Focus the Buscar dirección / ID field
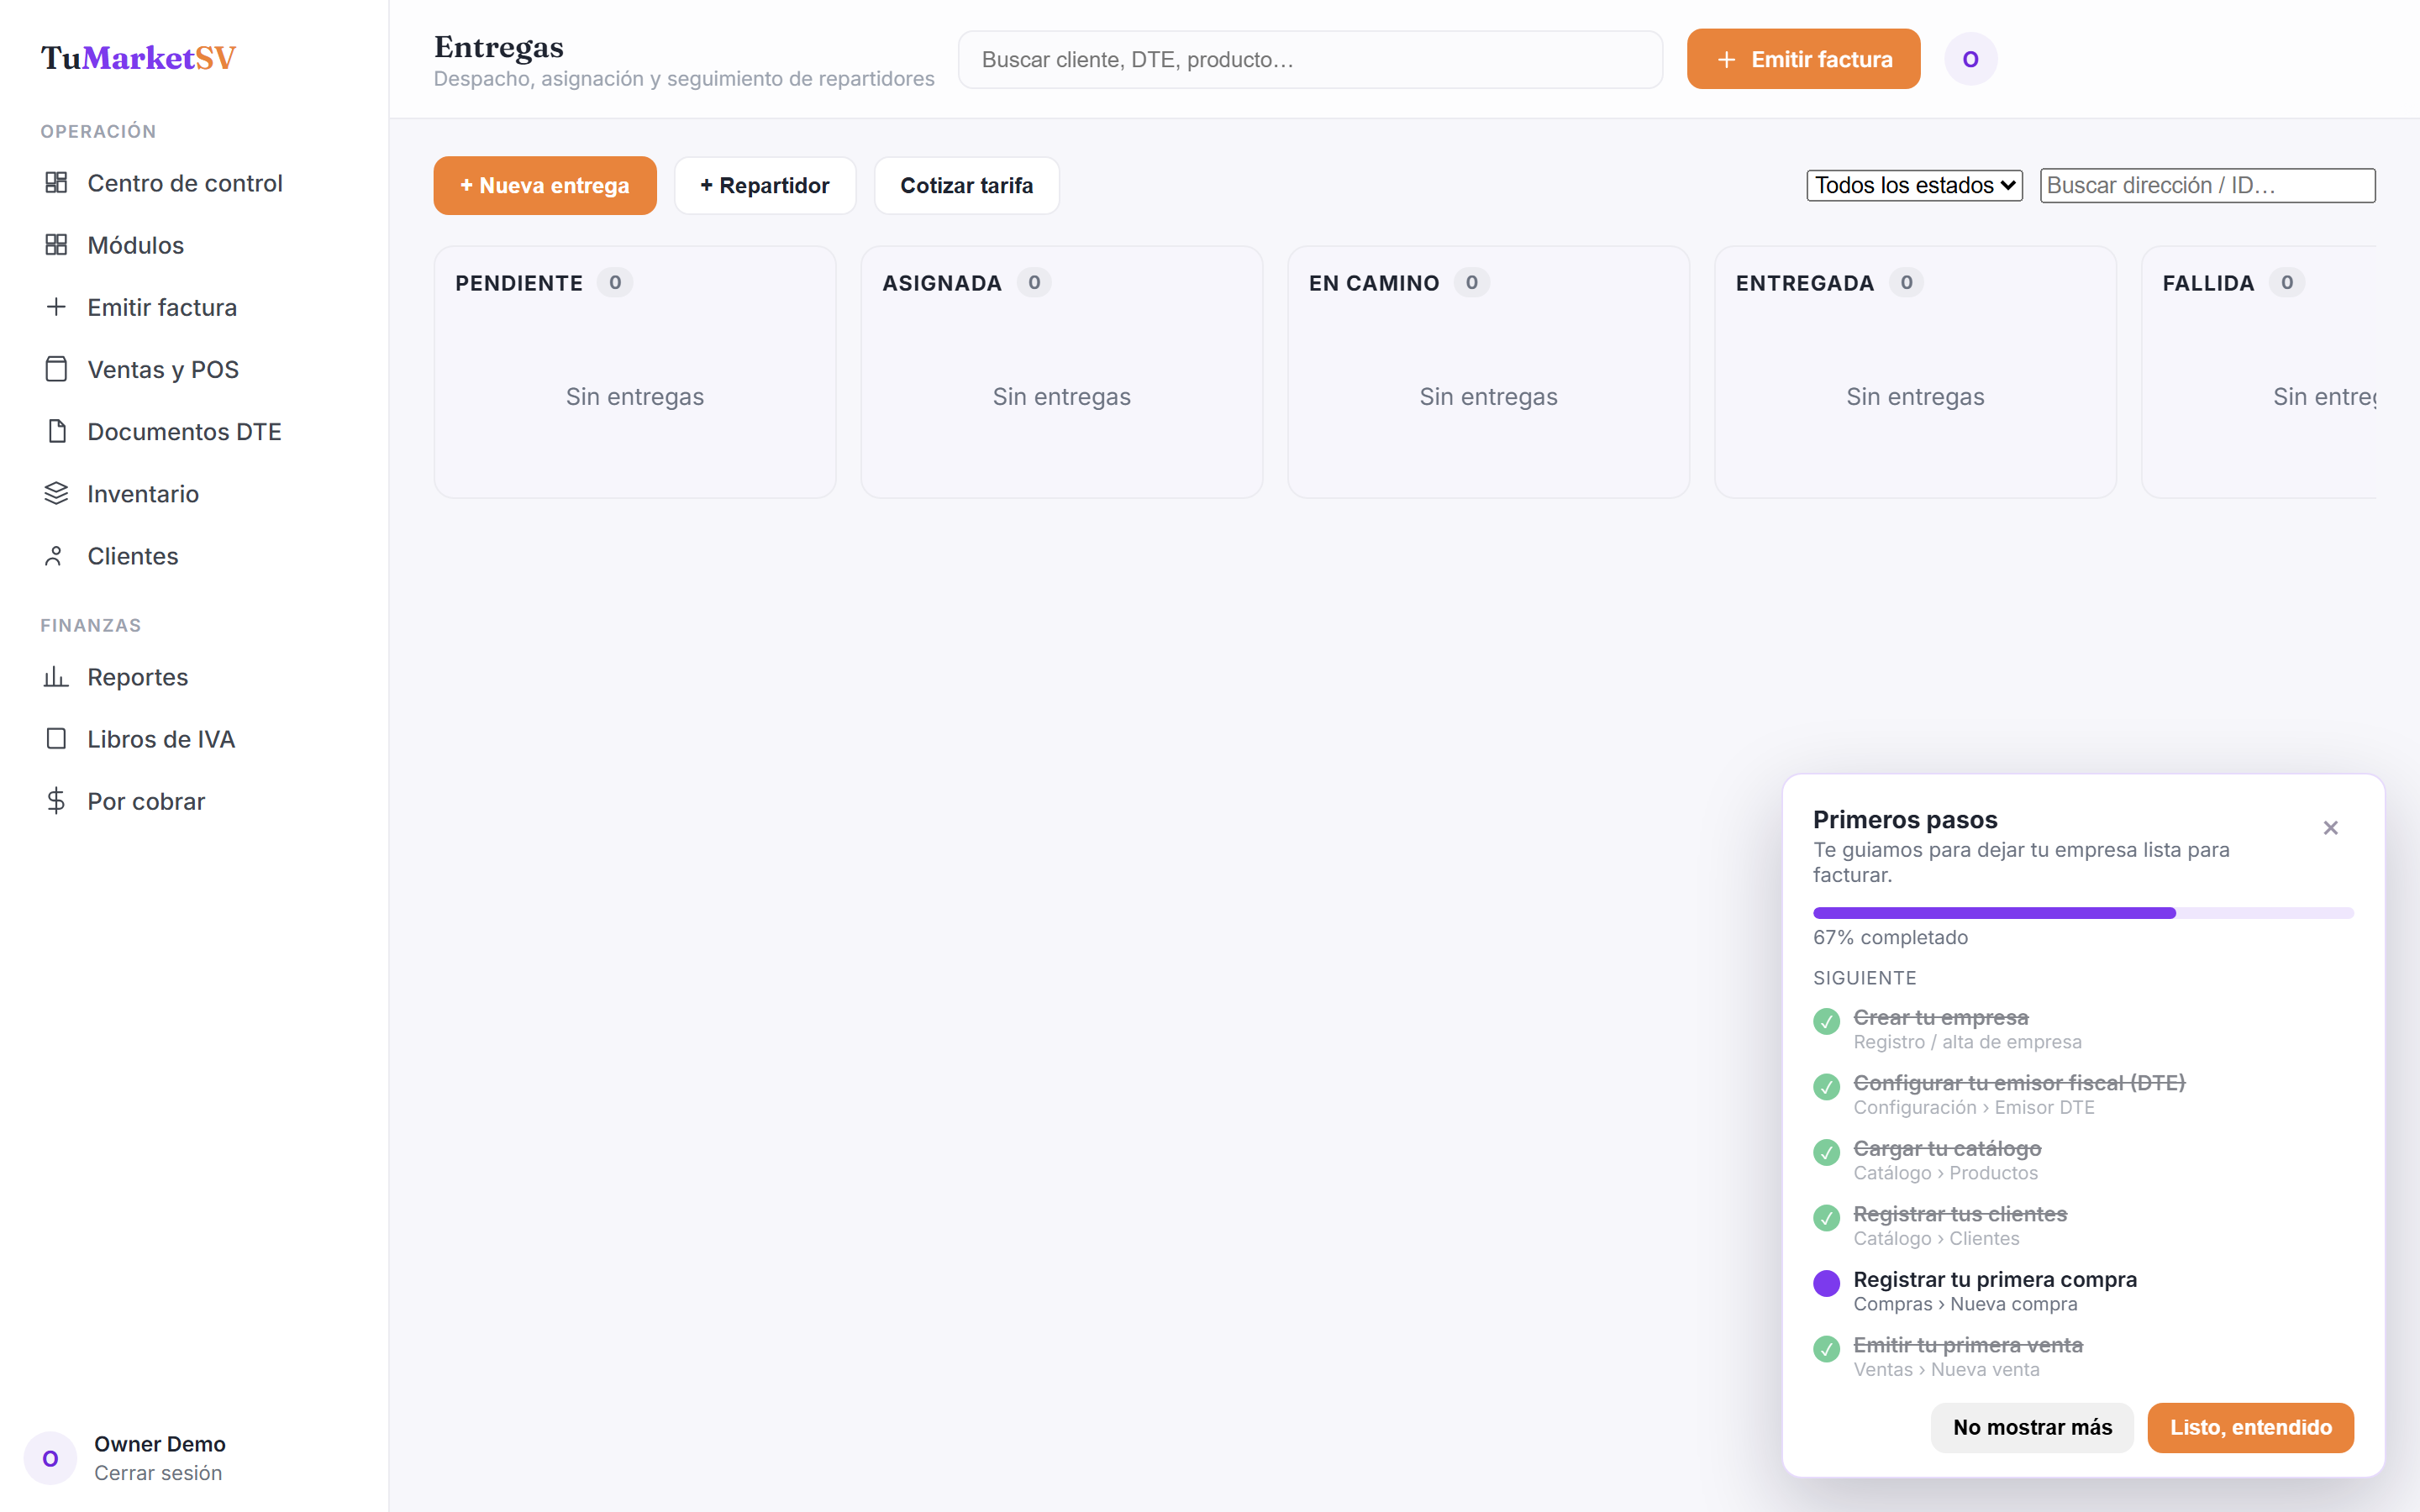 coord(2207,185)
